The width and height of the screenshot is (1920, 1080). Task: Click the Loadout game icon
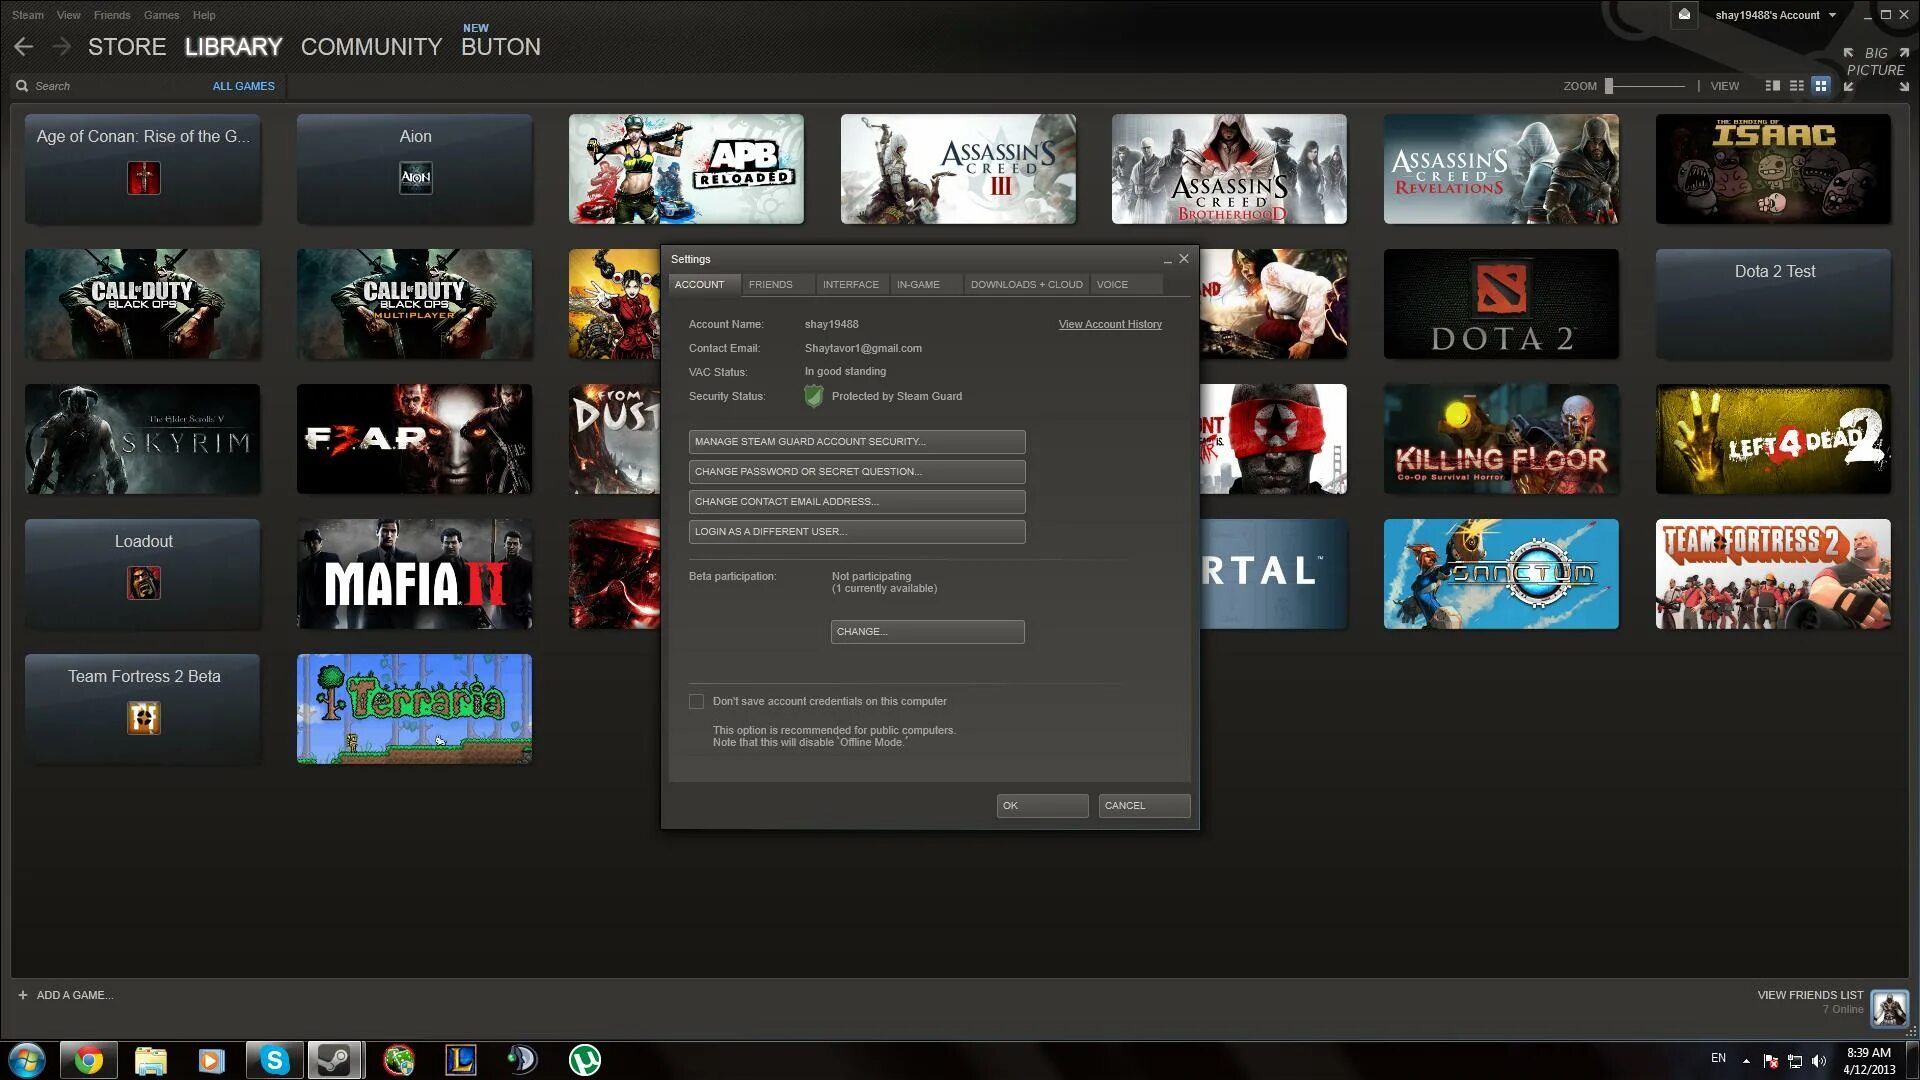[x=143, y=583]
